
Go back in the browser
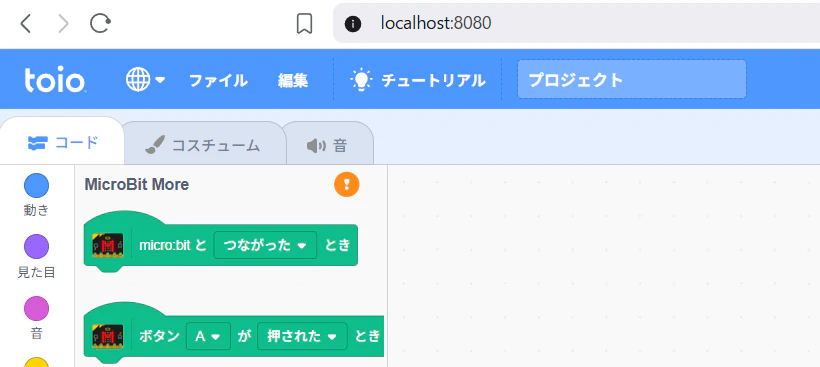click(25, 24)
